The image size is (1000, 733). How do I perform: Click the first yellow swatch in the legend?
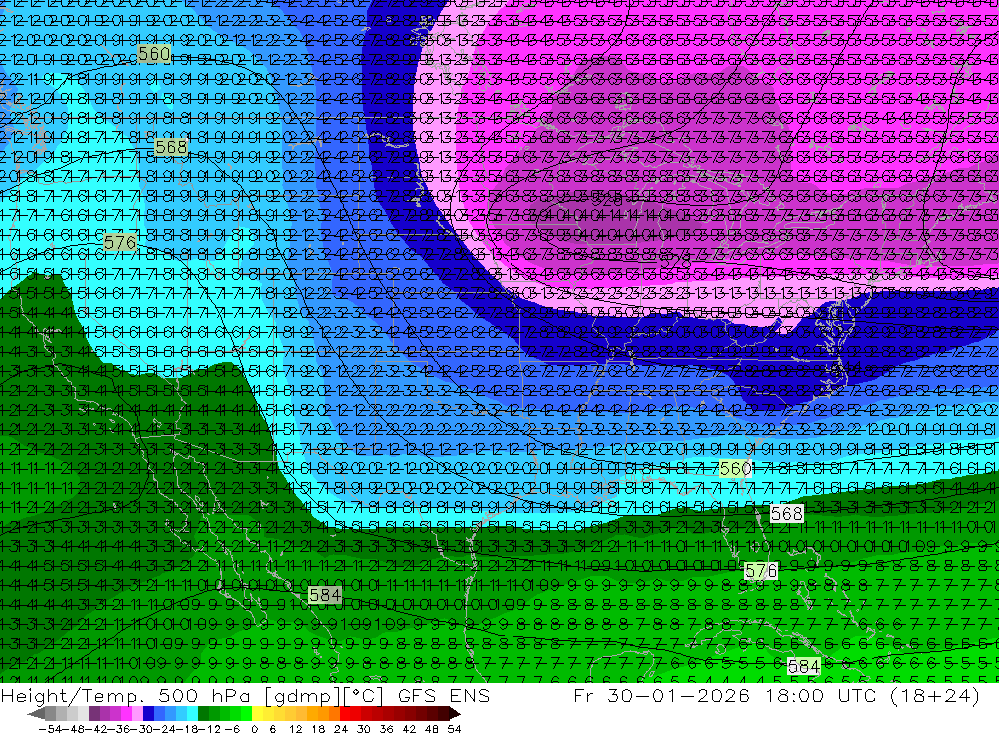point(258,714)
